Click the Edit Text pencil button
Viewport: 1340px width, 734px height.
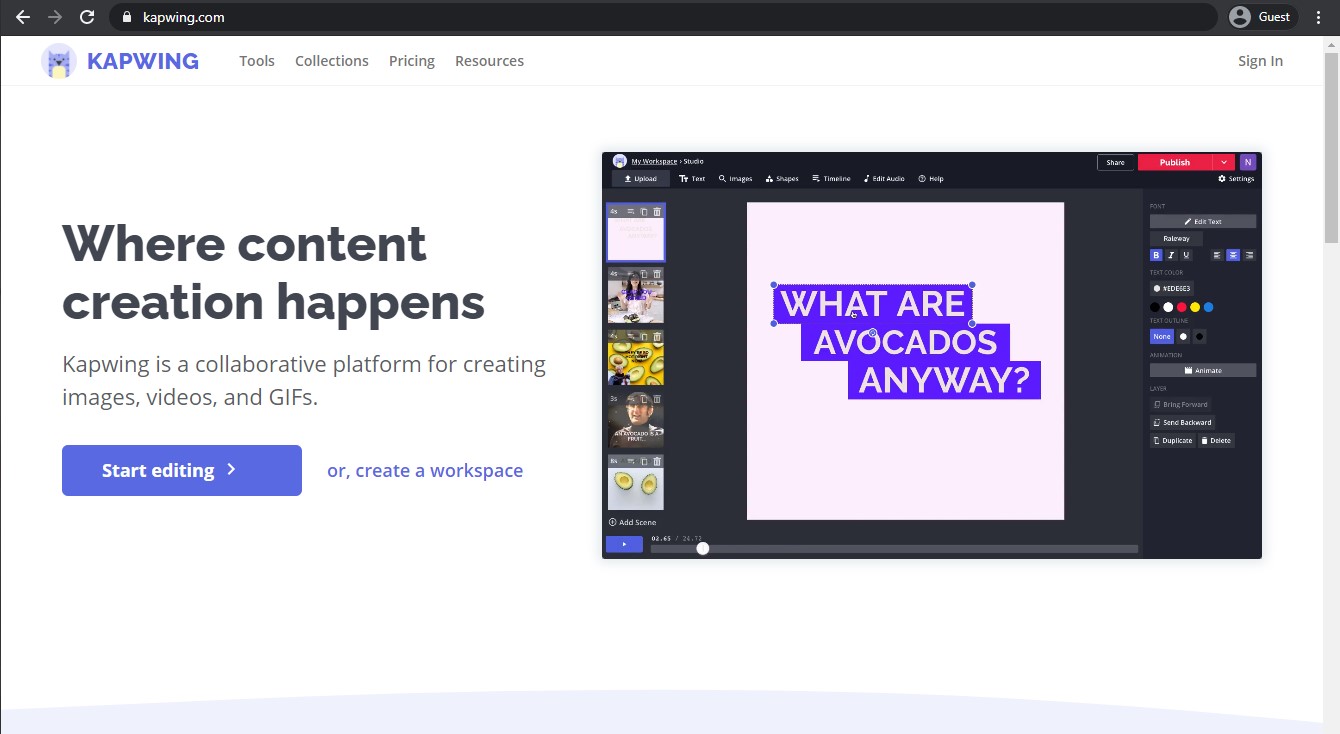(x=1203, y=221)
